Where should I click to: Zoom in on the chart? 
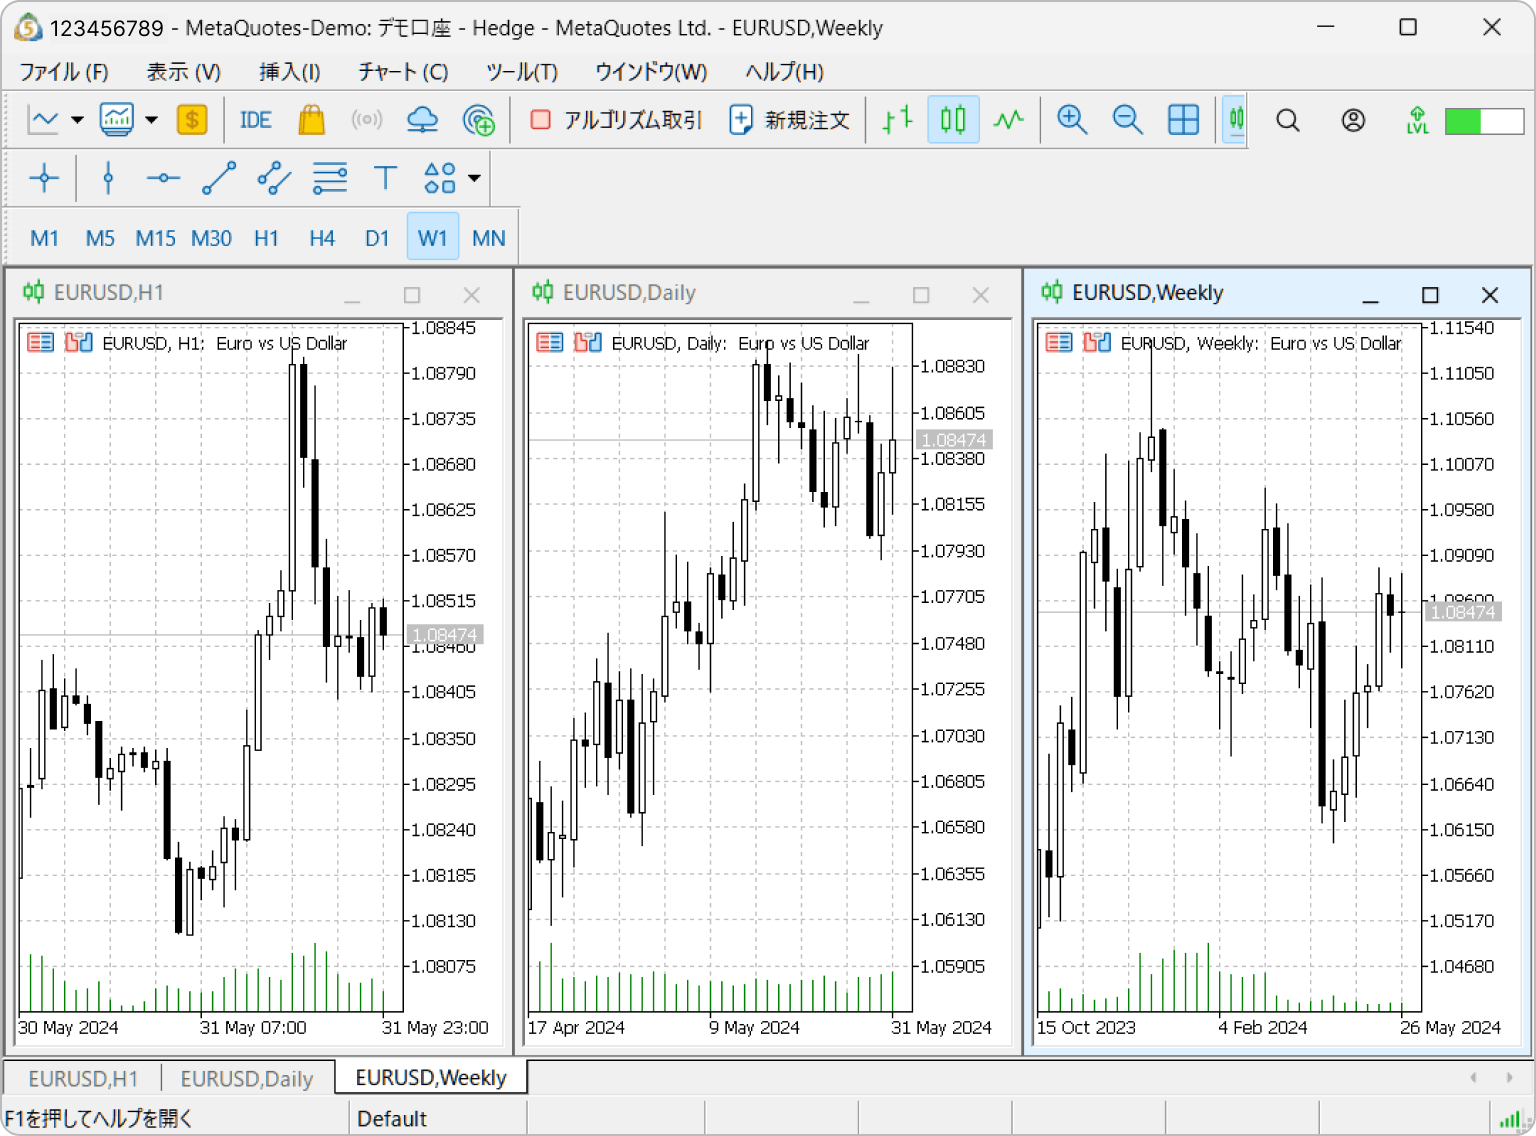[x=1072, y=120]
